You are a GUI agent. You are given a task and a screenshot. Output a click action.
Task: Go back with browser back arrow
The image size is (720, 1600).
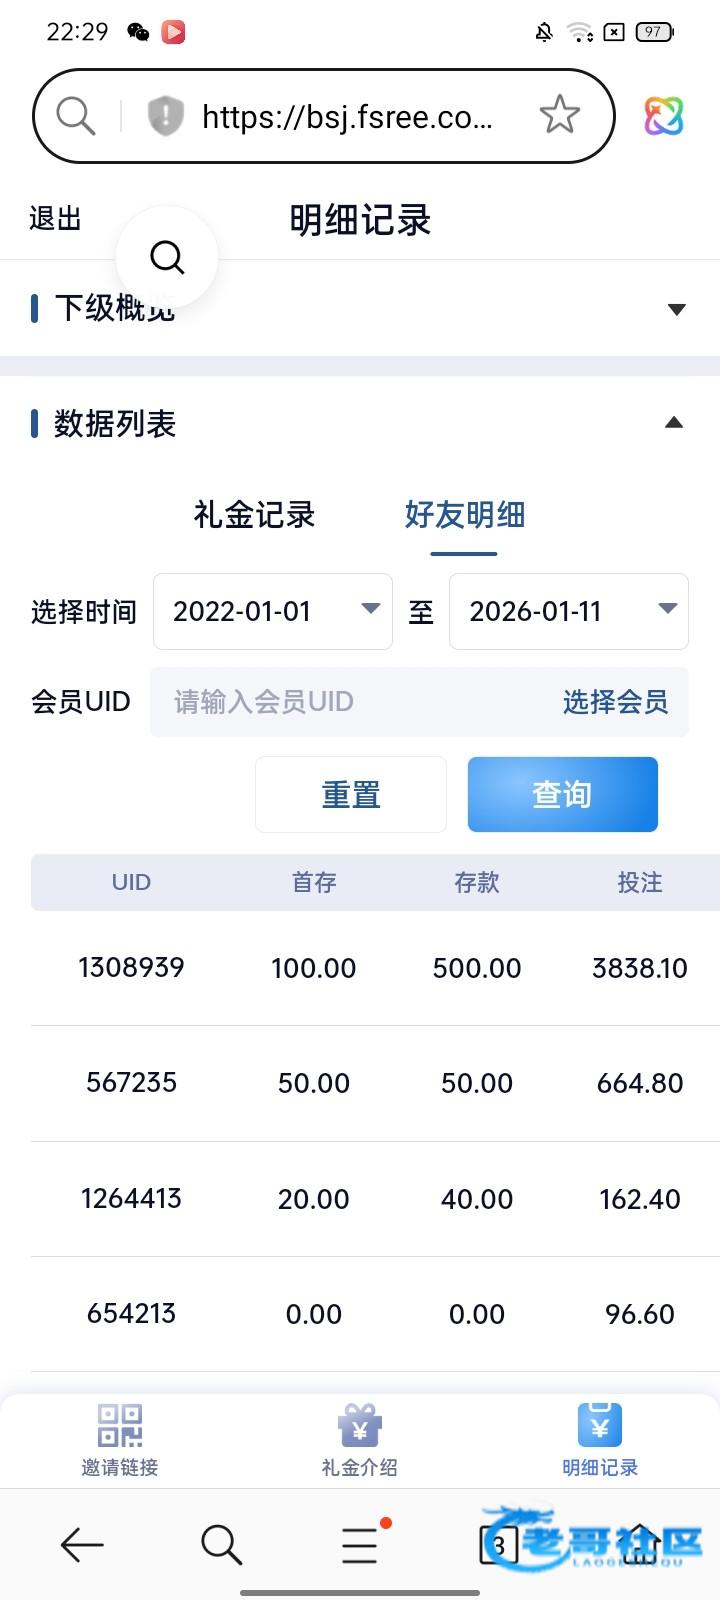point(82,1545)
